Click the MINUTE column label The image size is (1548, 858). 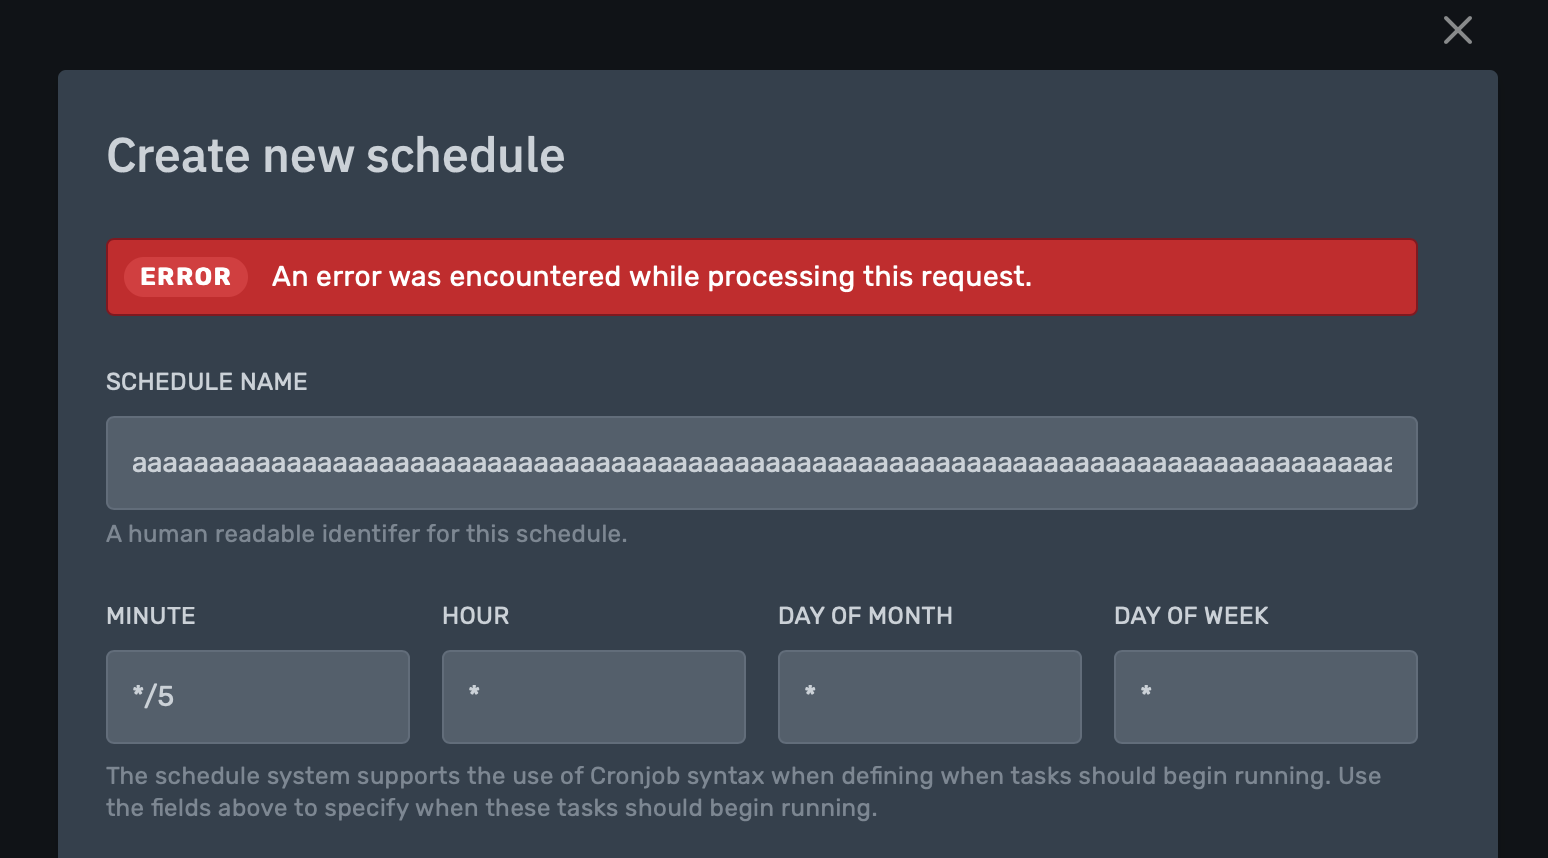tap(150, 616)
